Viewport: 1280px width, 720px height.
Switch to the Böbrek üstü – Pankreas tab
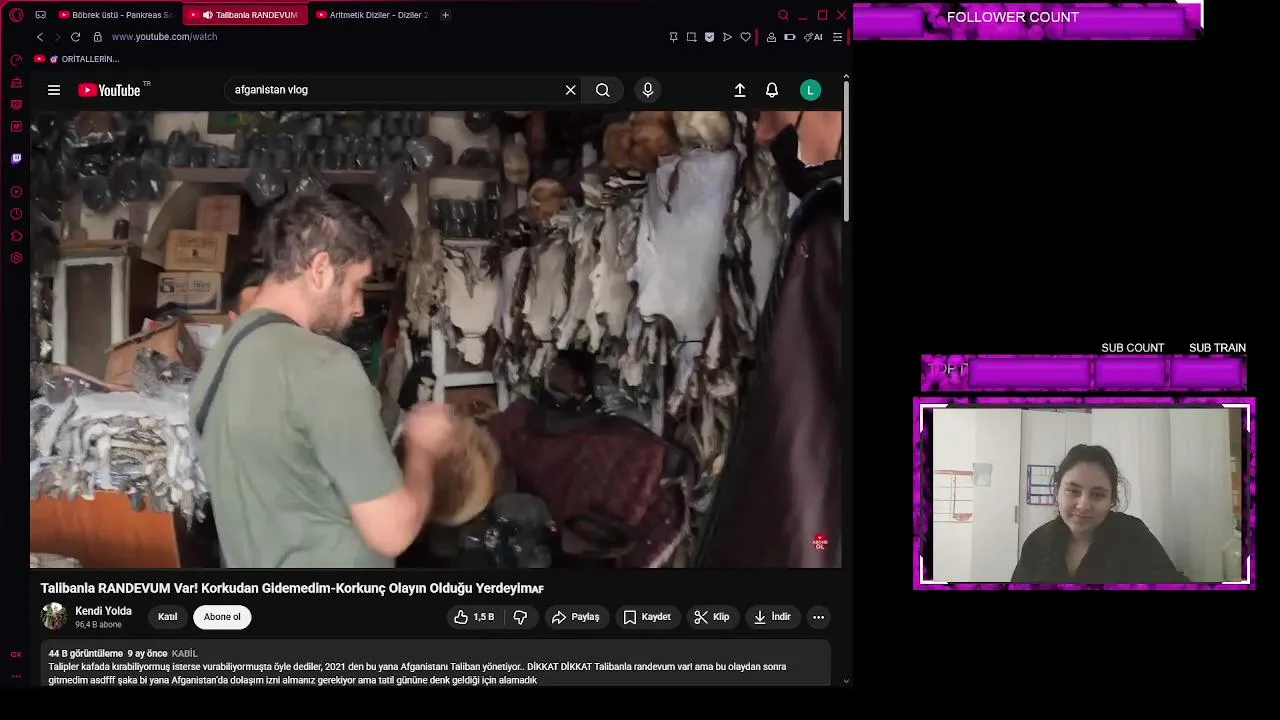coord(115,15)
